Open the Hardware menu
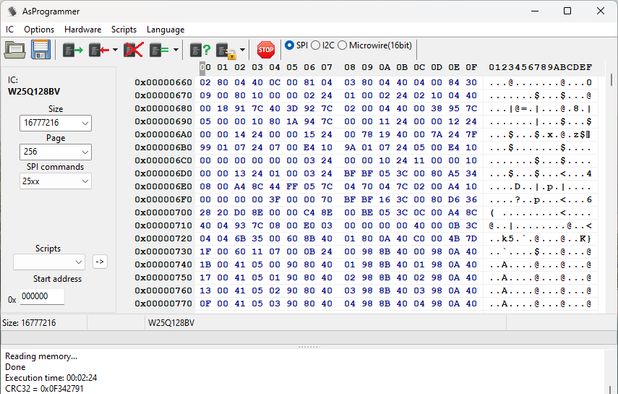 point(83,30)
